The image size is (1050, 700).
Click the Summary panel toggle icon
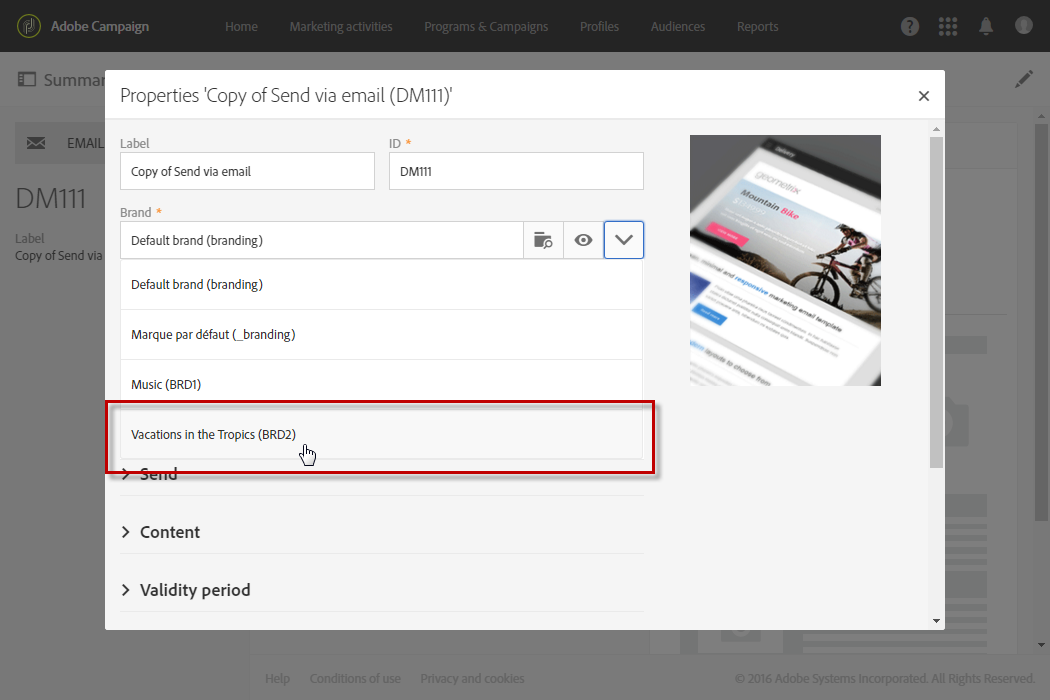27,80
